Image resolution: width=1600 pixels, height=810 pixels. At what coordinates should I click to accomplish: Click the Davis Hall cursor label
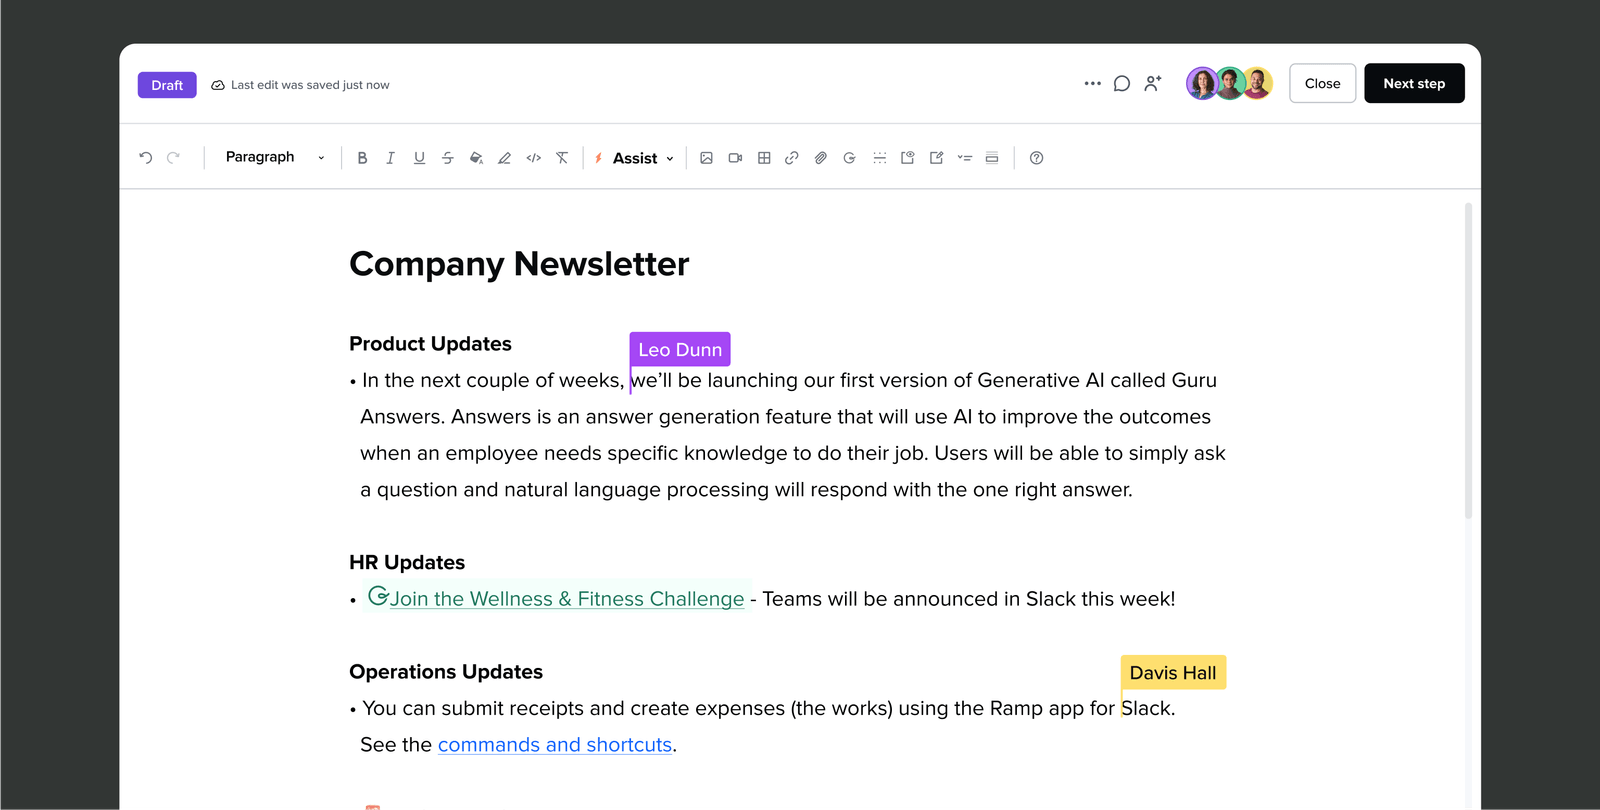coord(1173,673)
